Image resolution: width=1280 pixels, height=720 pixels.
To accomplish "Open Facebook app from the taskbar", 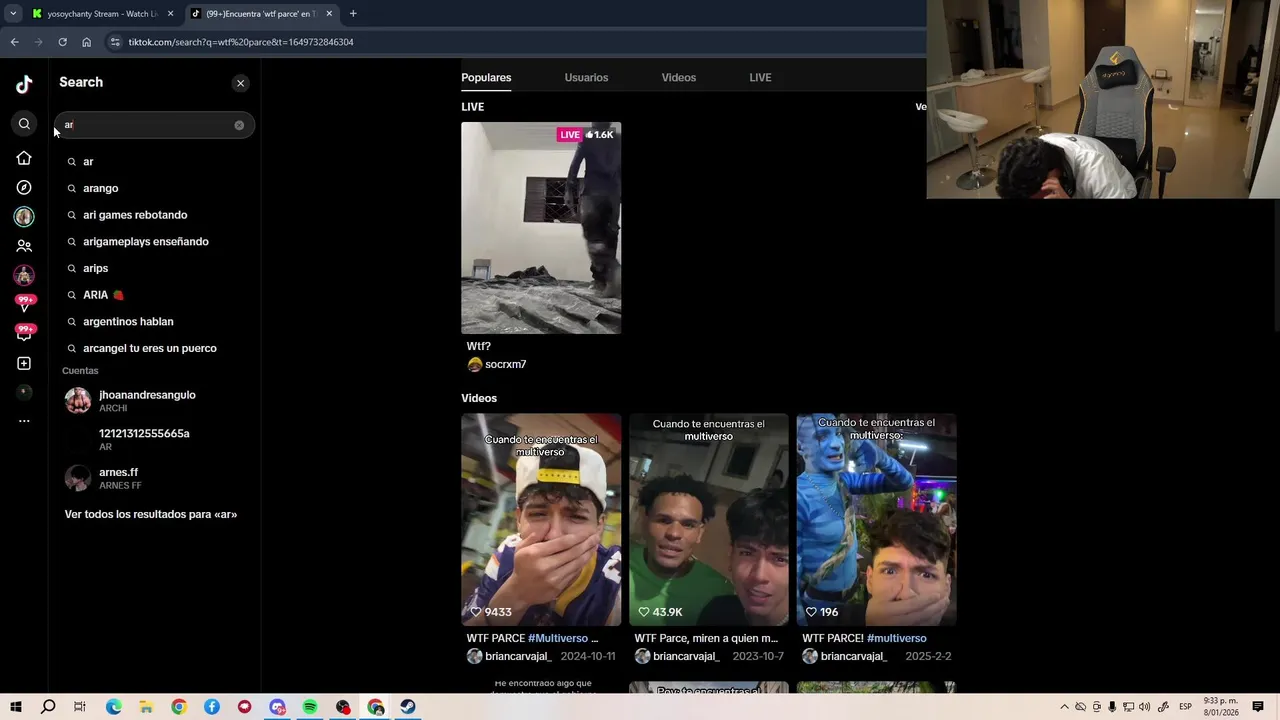I will coord(212,707).
